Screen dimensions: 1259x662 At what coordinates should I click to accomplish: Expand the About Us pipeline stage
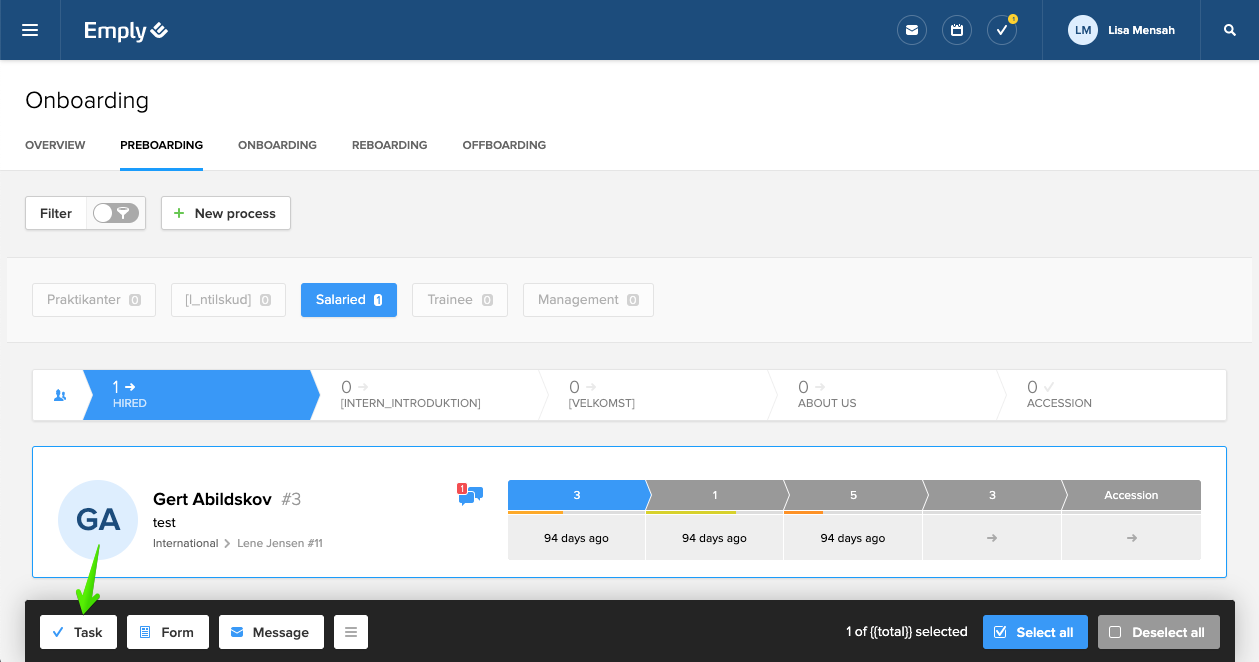880,395
